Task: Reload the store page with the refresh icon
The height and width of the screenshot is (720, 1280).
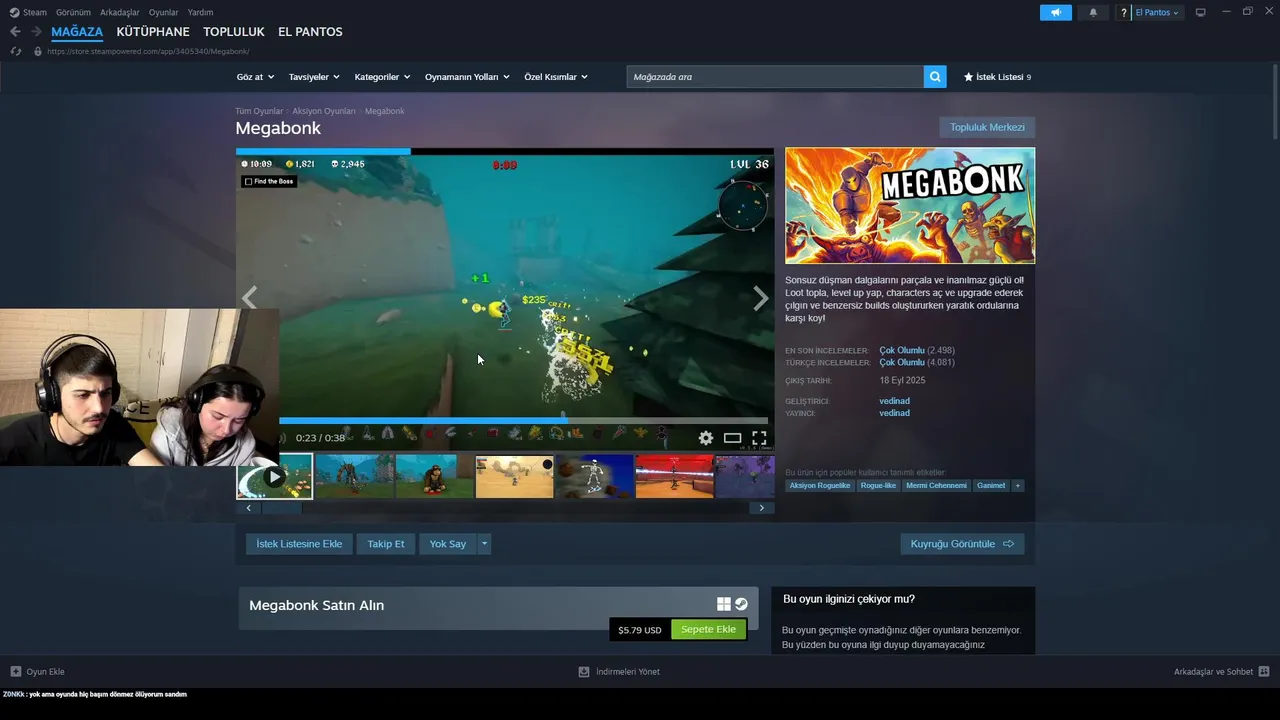Action: point(15,51)
